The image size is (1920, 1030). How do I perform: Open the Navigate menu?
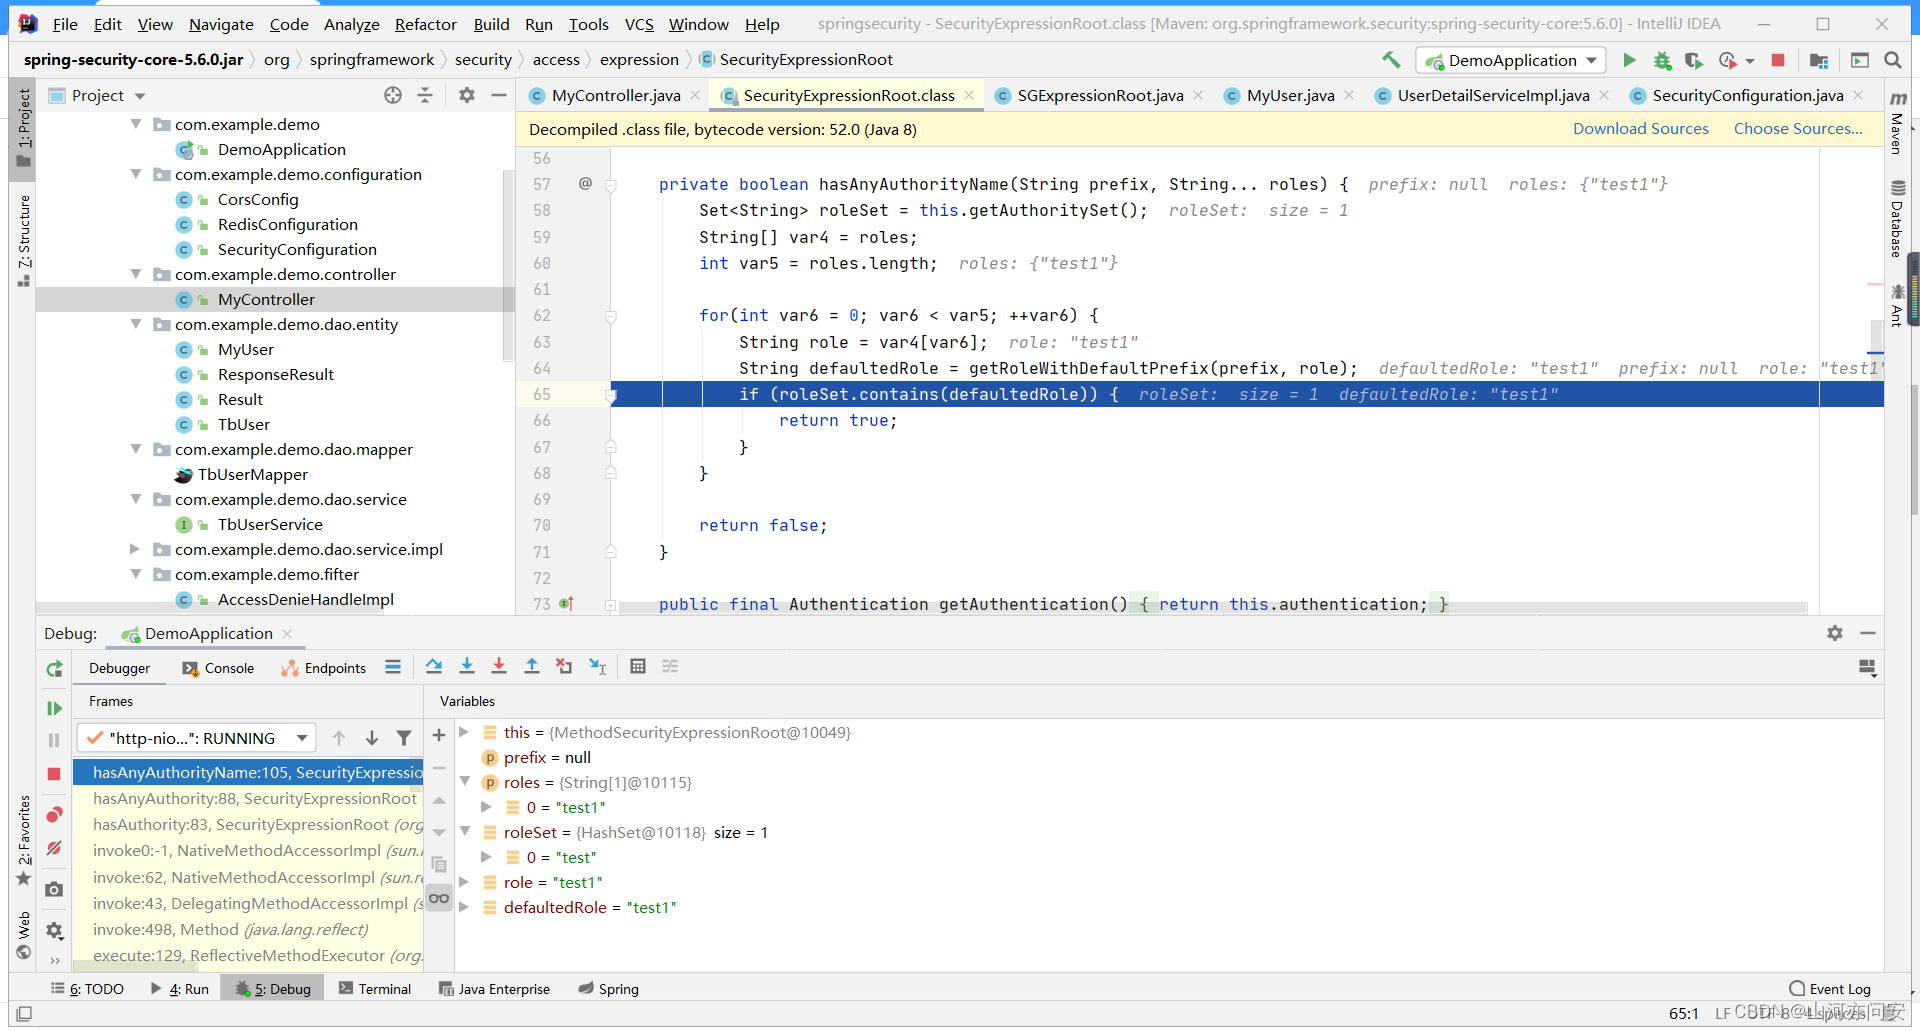[x=221, y=24]
